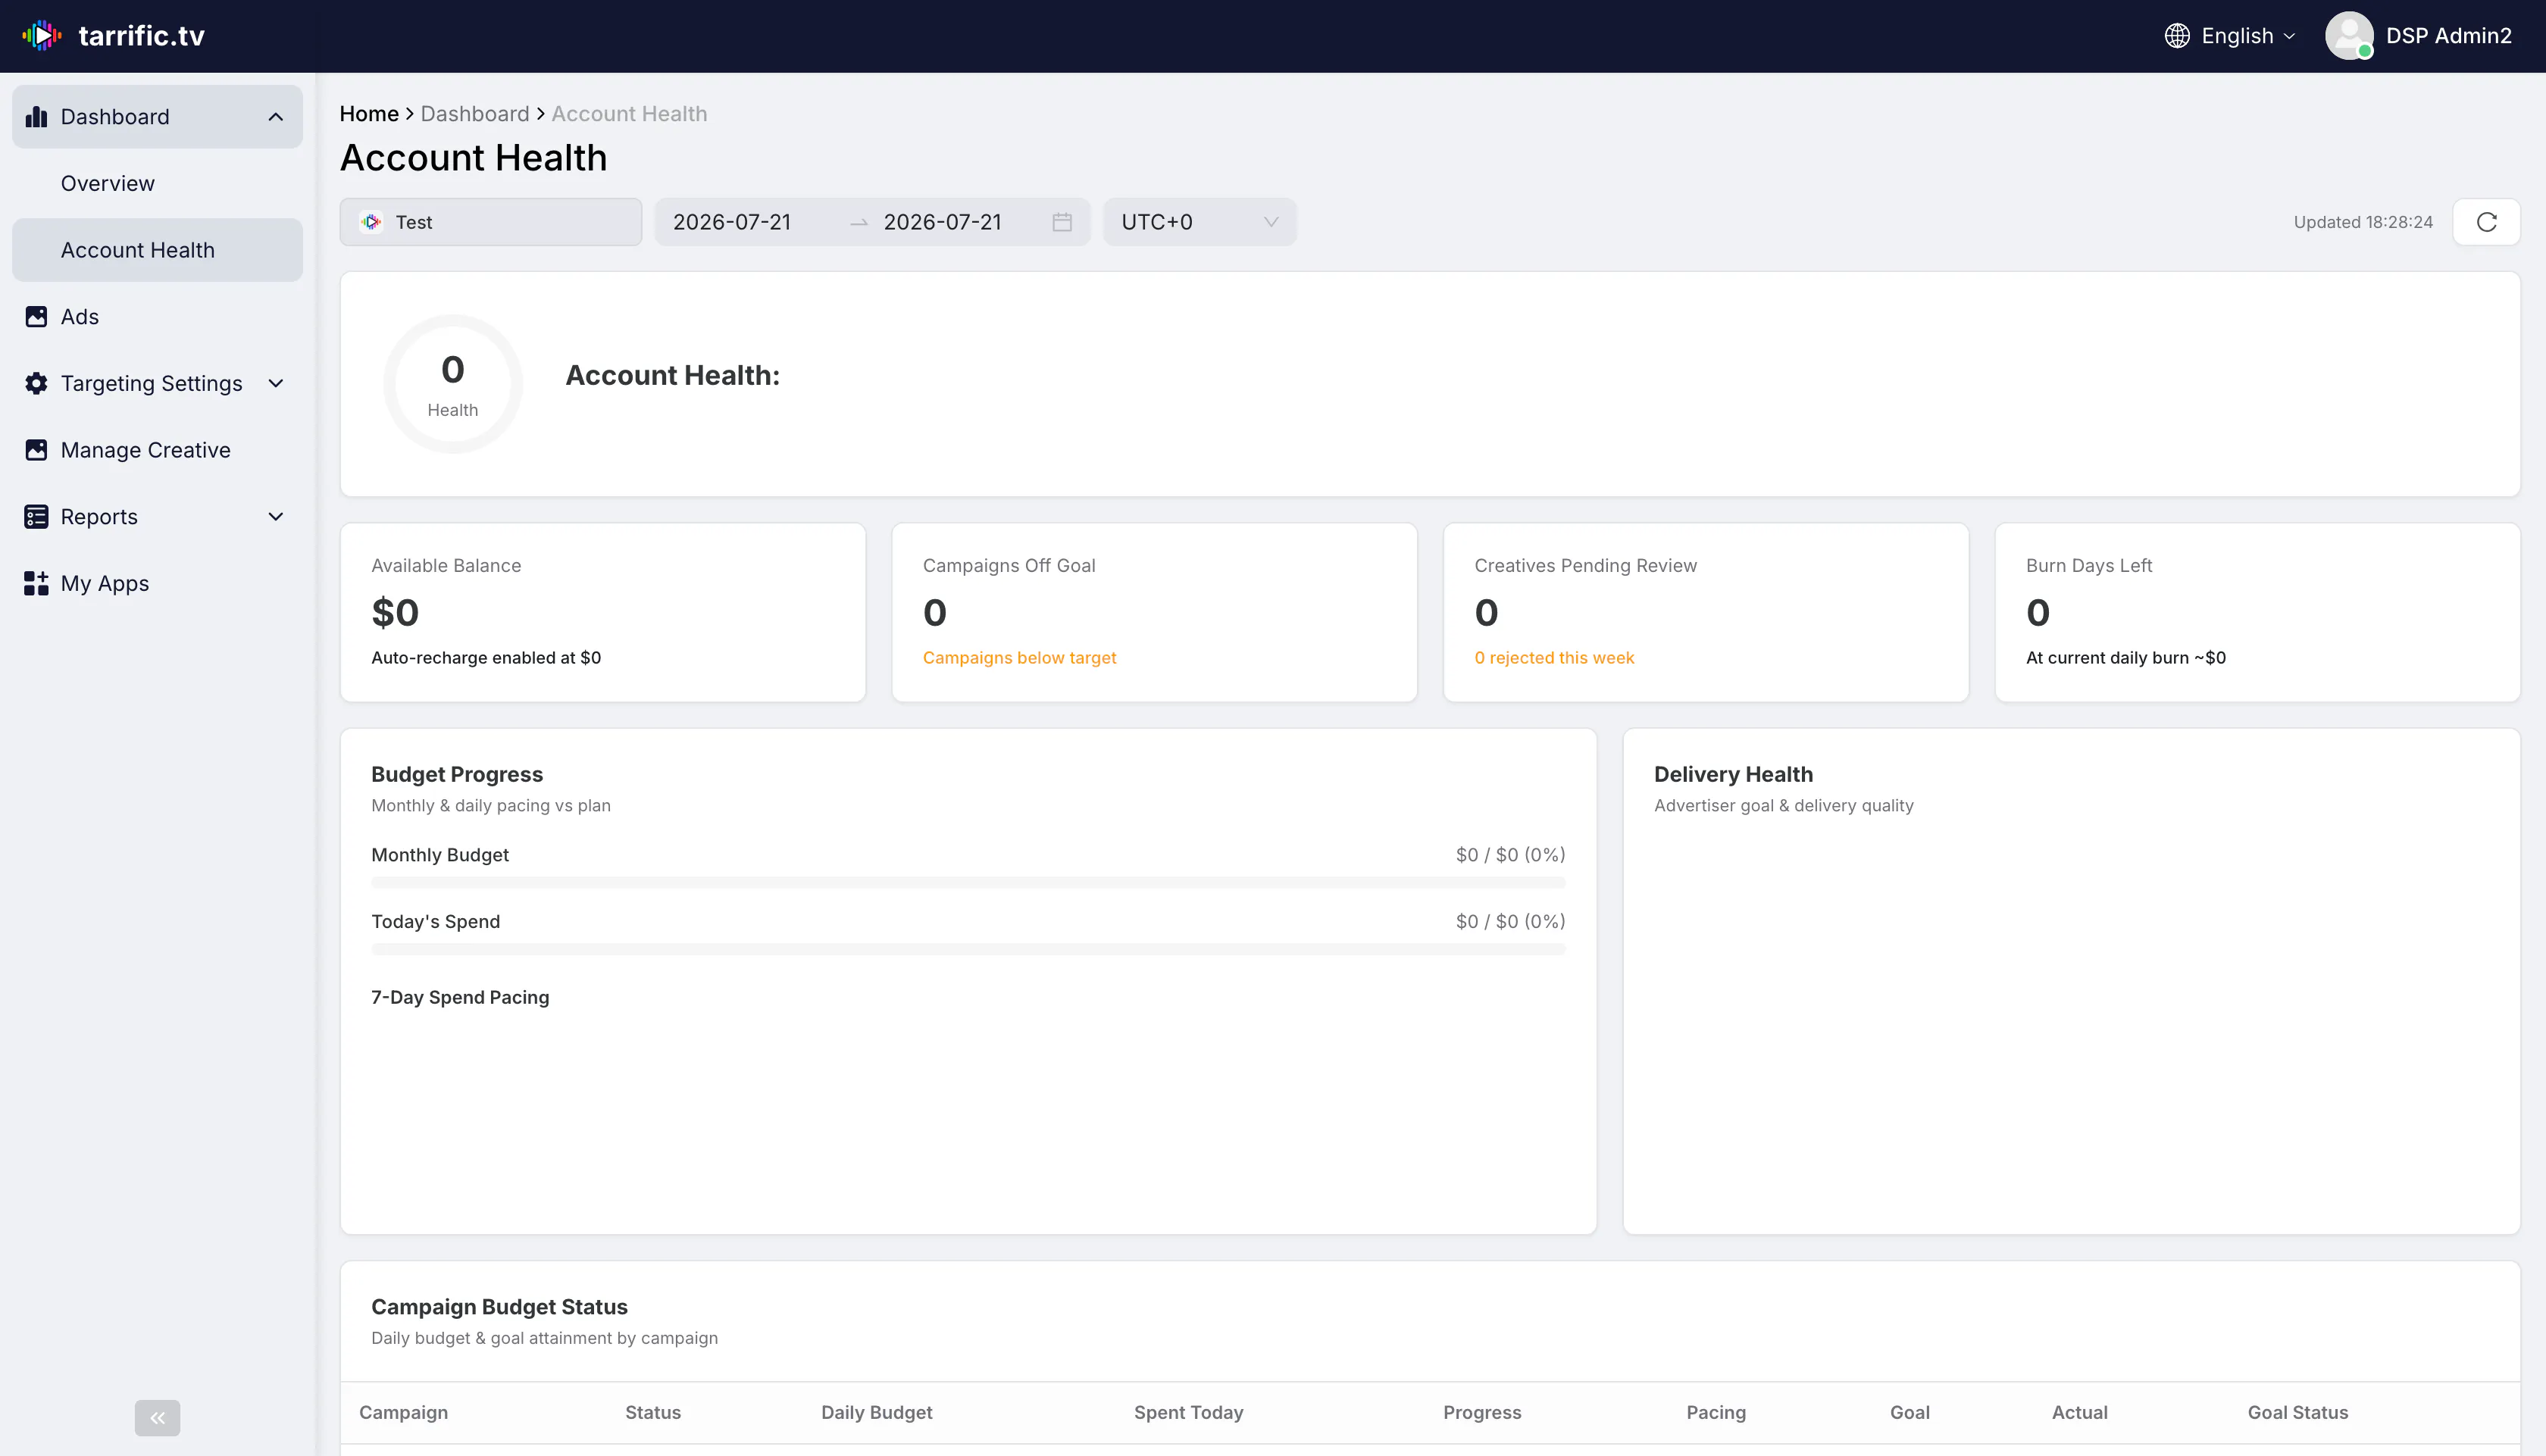Refresh data with the reload icon

2486,222
